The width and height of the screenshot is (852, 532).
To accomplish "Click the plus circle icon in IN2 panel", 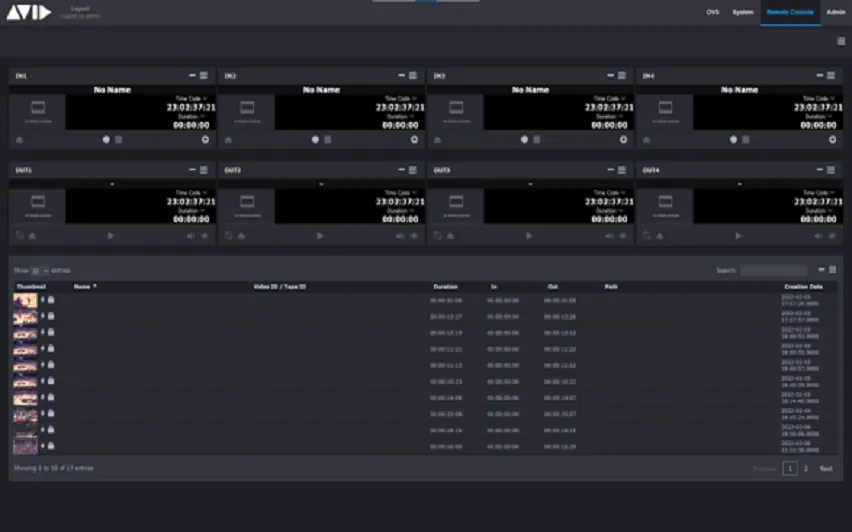I will [x=415, y=140].
